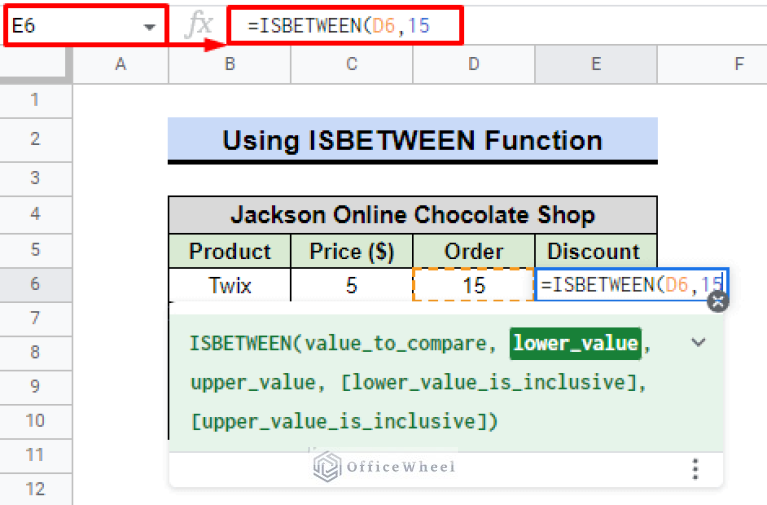
Task: Open the Name box dropdown arrow
Action: (150, 27)
